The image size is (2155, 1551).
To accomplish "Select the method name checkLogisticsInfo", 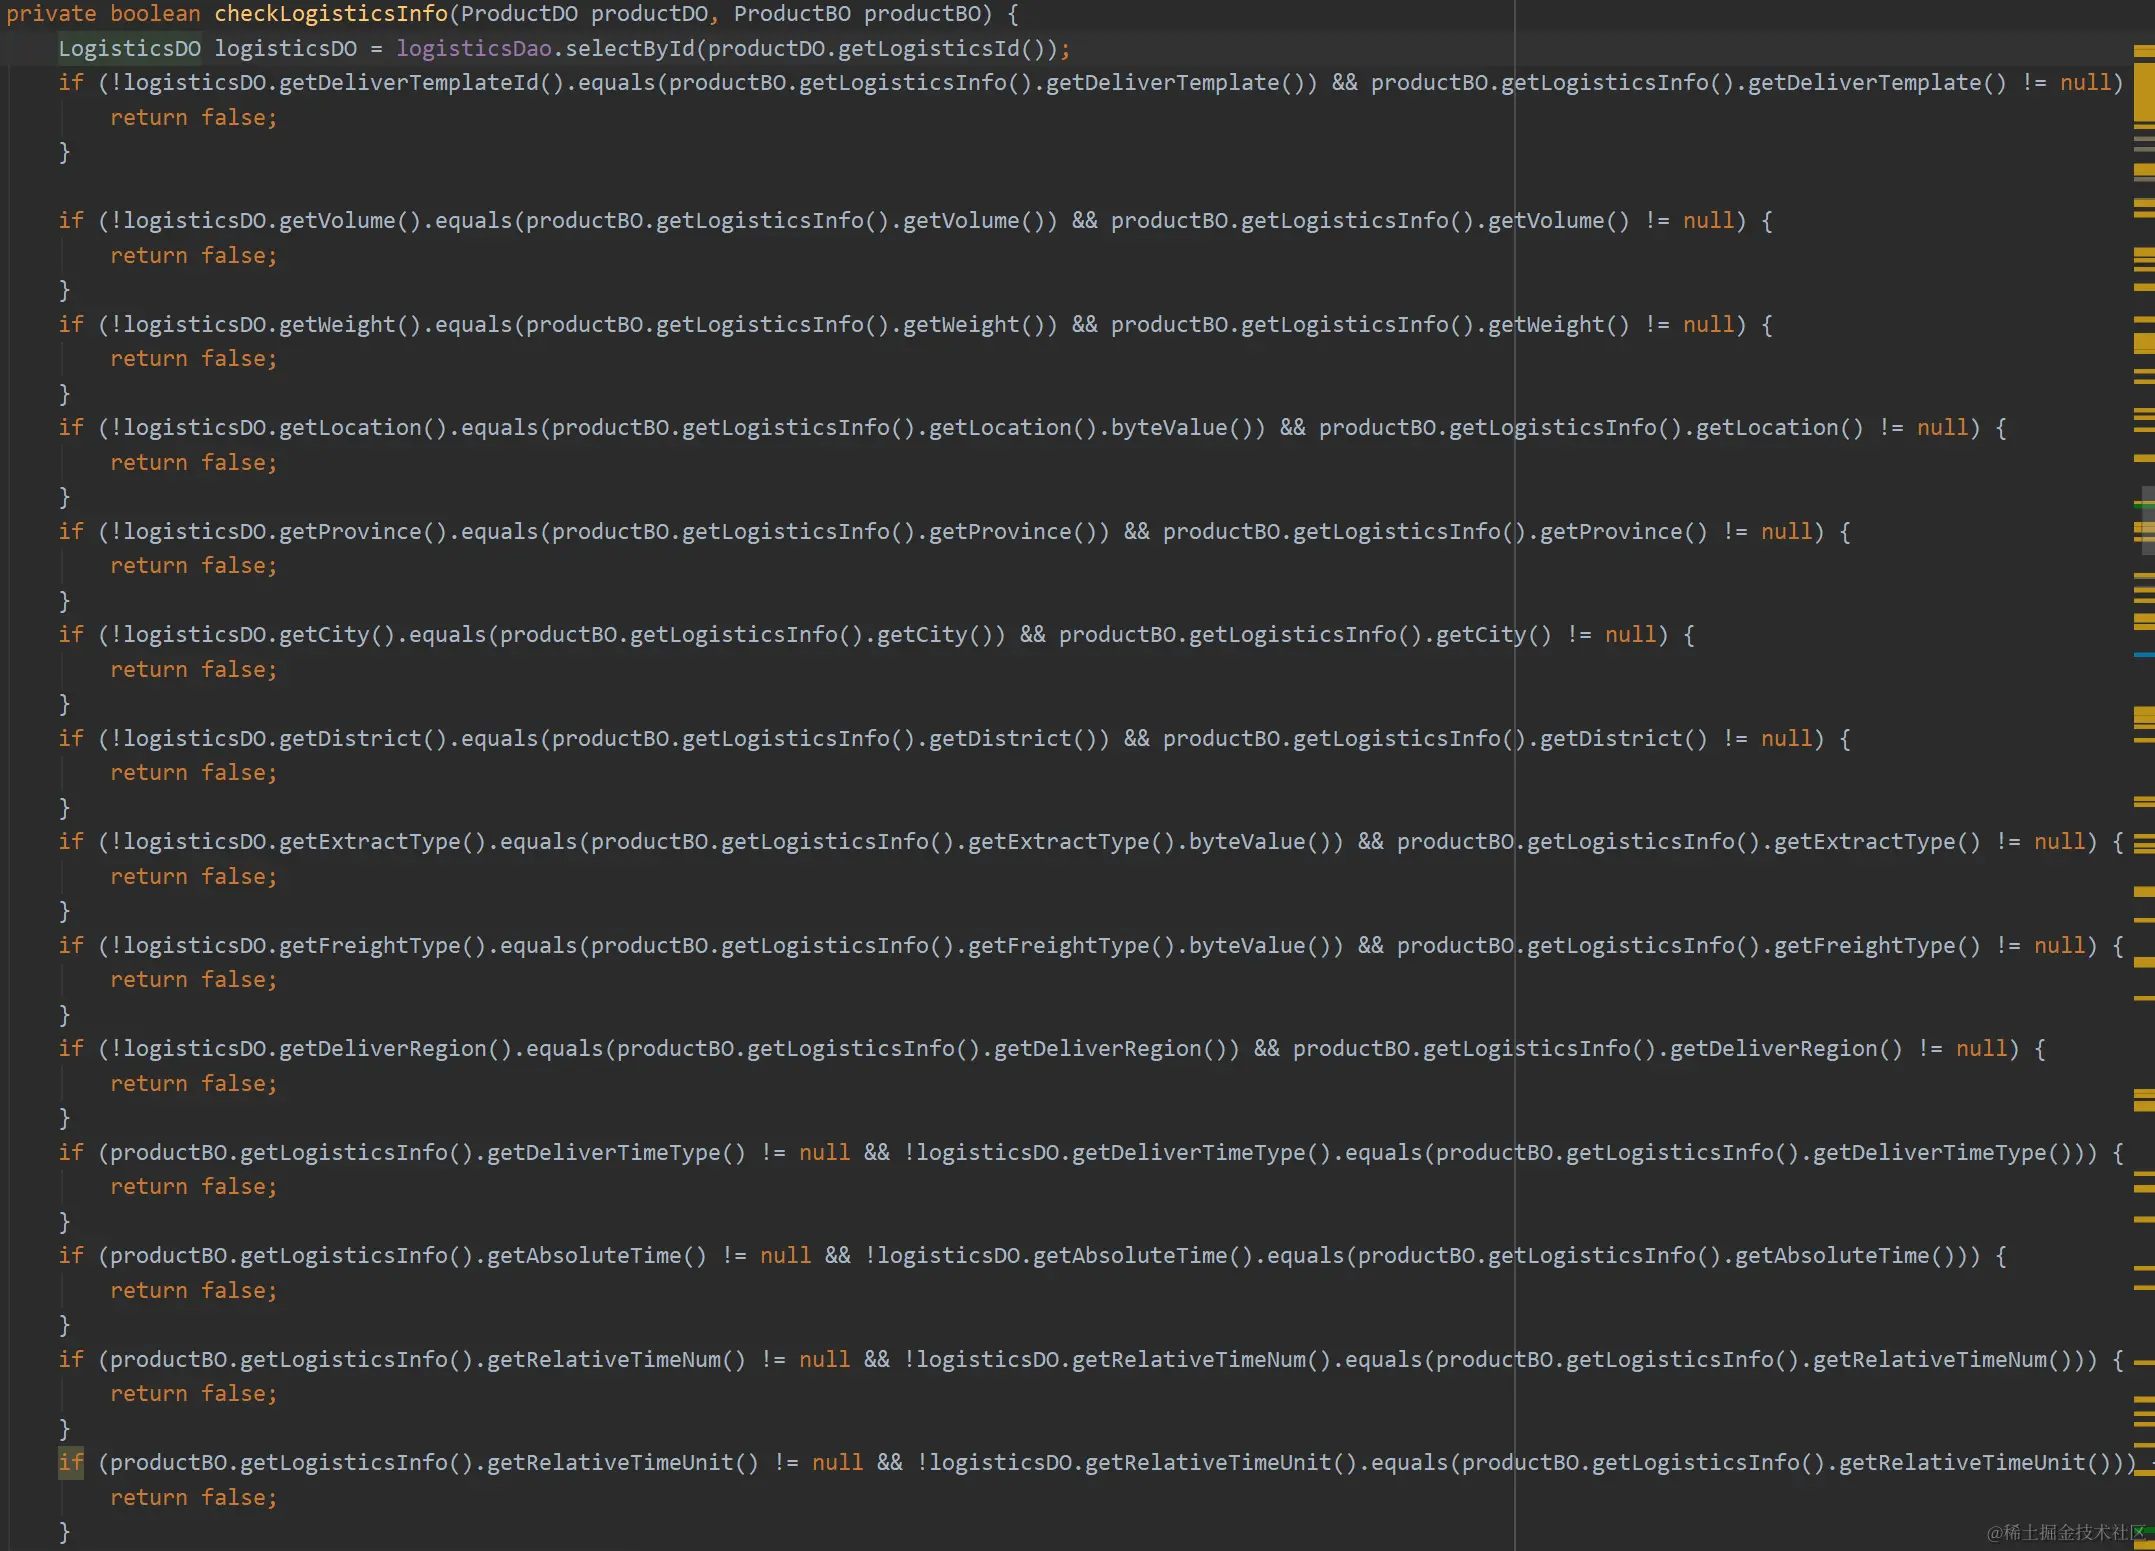I will tap(330, 13).
